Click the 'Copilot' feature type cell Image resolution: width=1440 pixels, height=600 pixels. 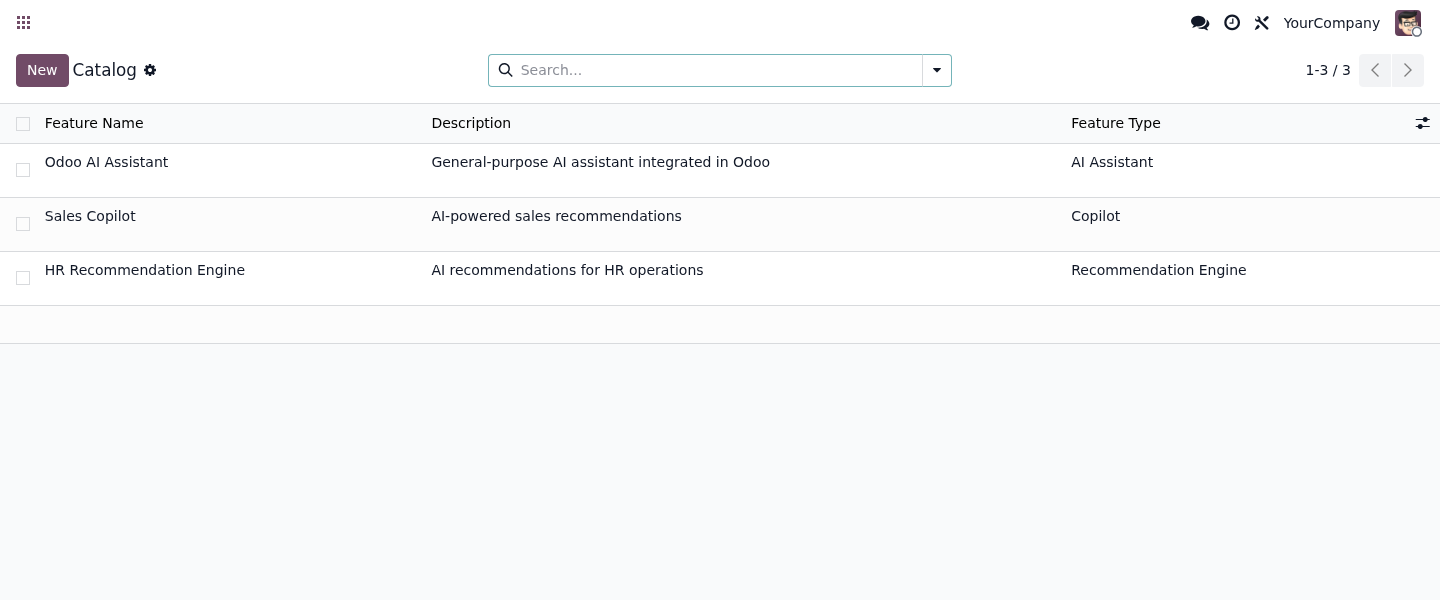(1095, 216)
